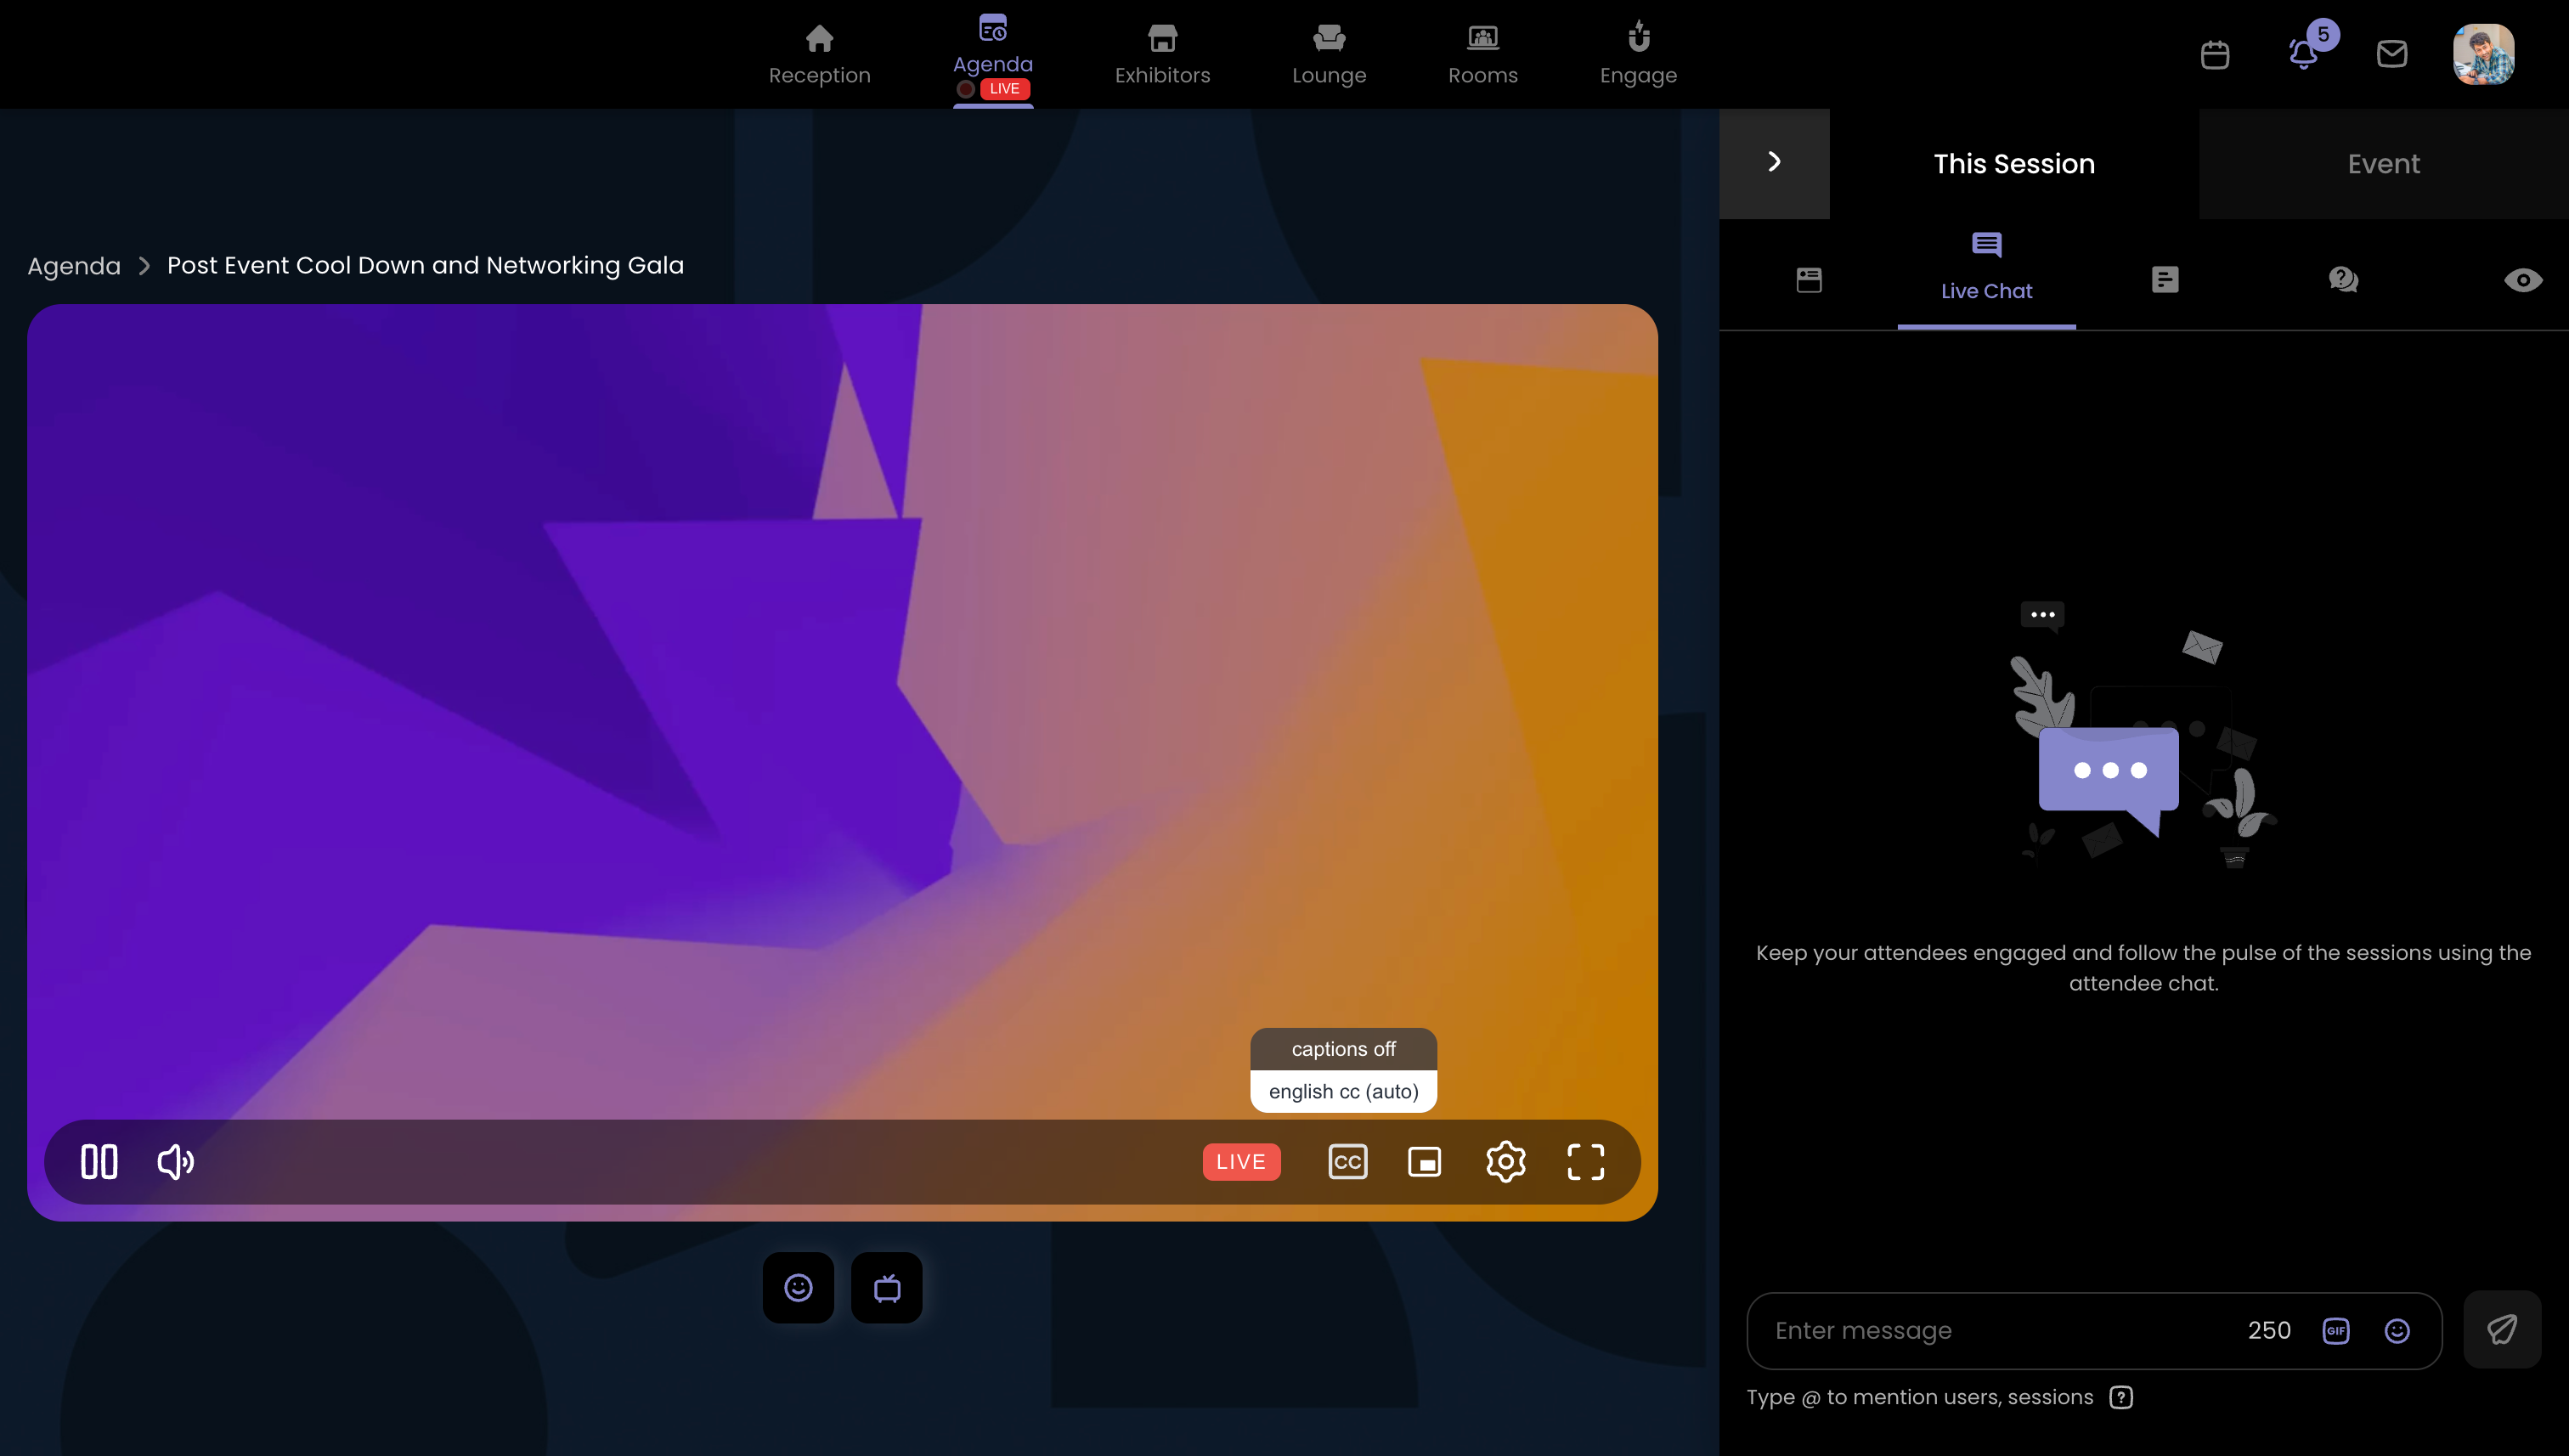Viewport: 2569px width, 1456px height.
Task: Select the captions off option
Action: point(1343,1049)
